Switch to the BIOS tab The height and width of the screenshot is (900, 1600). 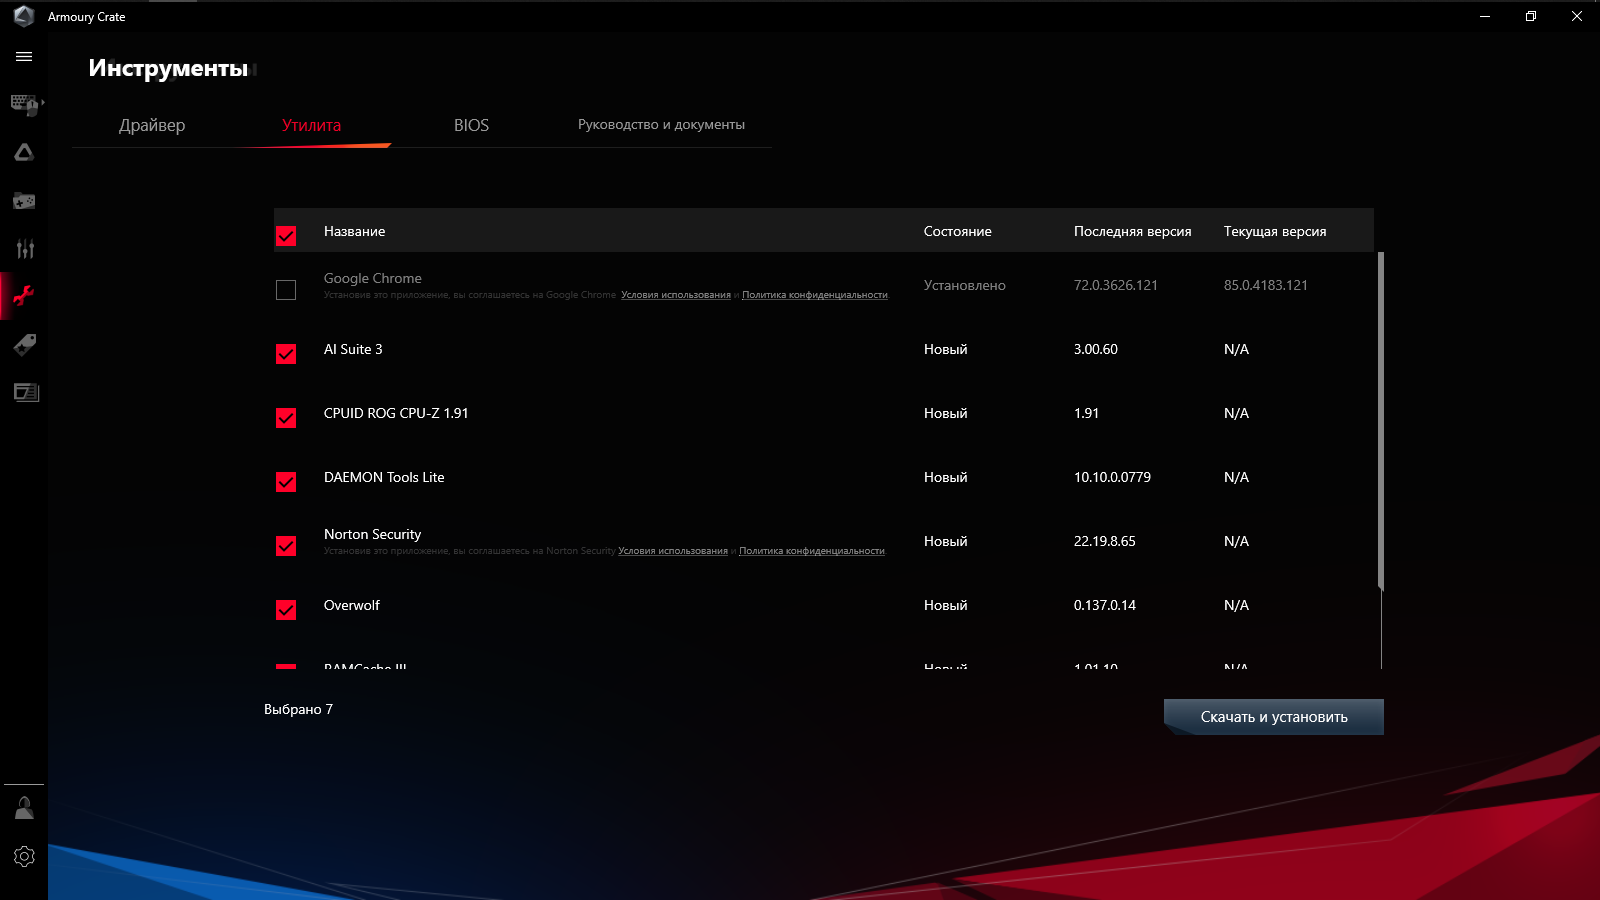pos(471,125)
